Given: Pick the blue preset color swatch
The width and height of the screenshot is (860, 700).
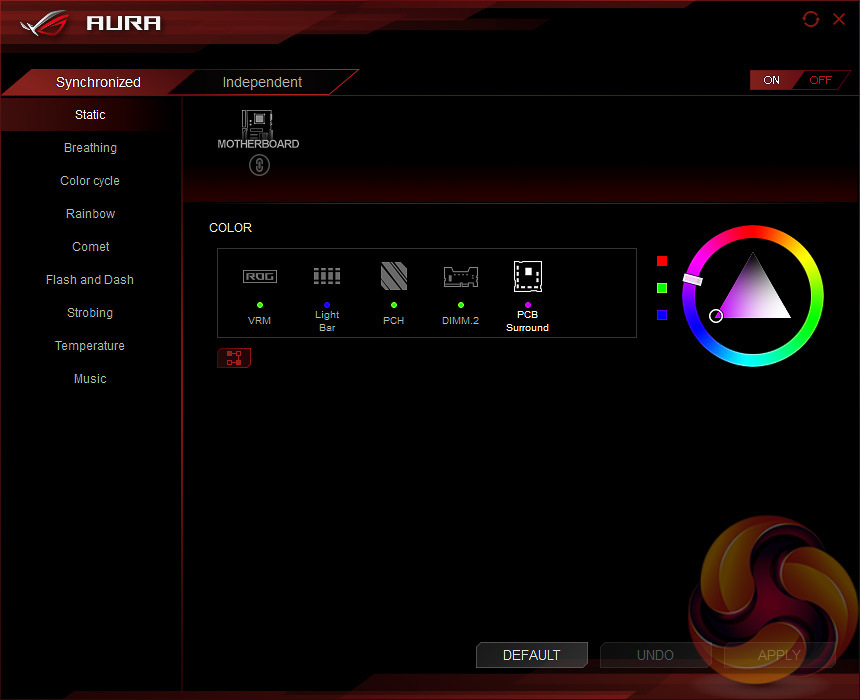Looking at the screenshot, I should pyautogui.click(x=662, y=315).
